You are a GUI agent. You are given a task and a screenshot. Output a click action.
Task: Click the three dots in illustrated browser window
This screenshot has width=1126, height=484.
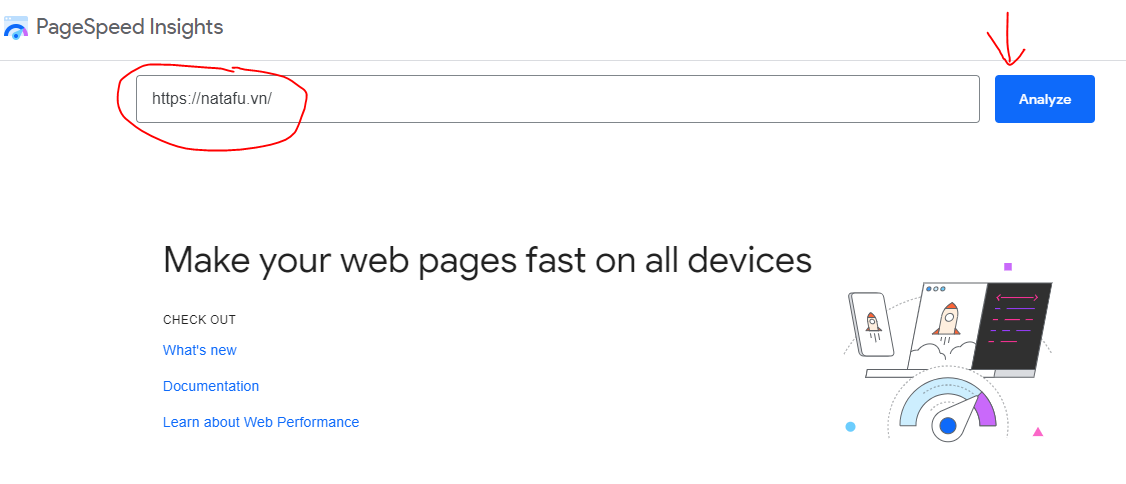pyautogui.click(x=936, y=289)
